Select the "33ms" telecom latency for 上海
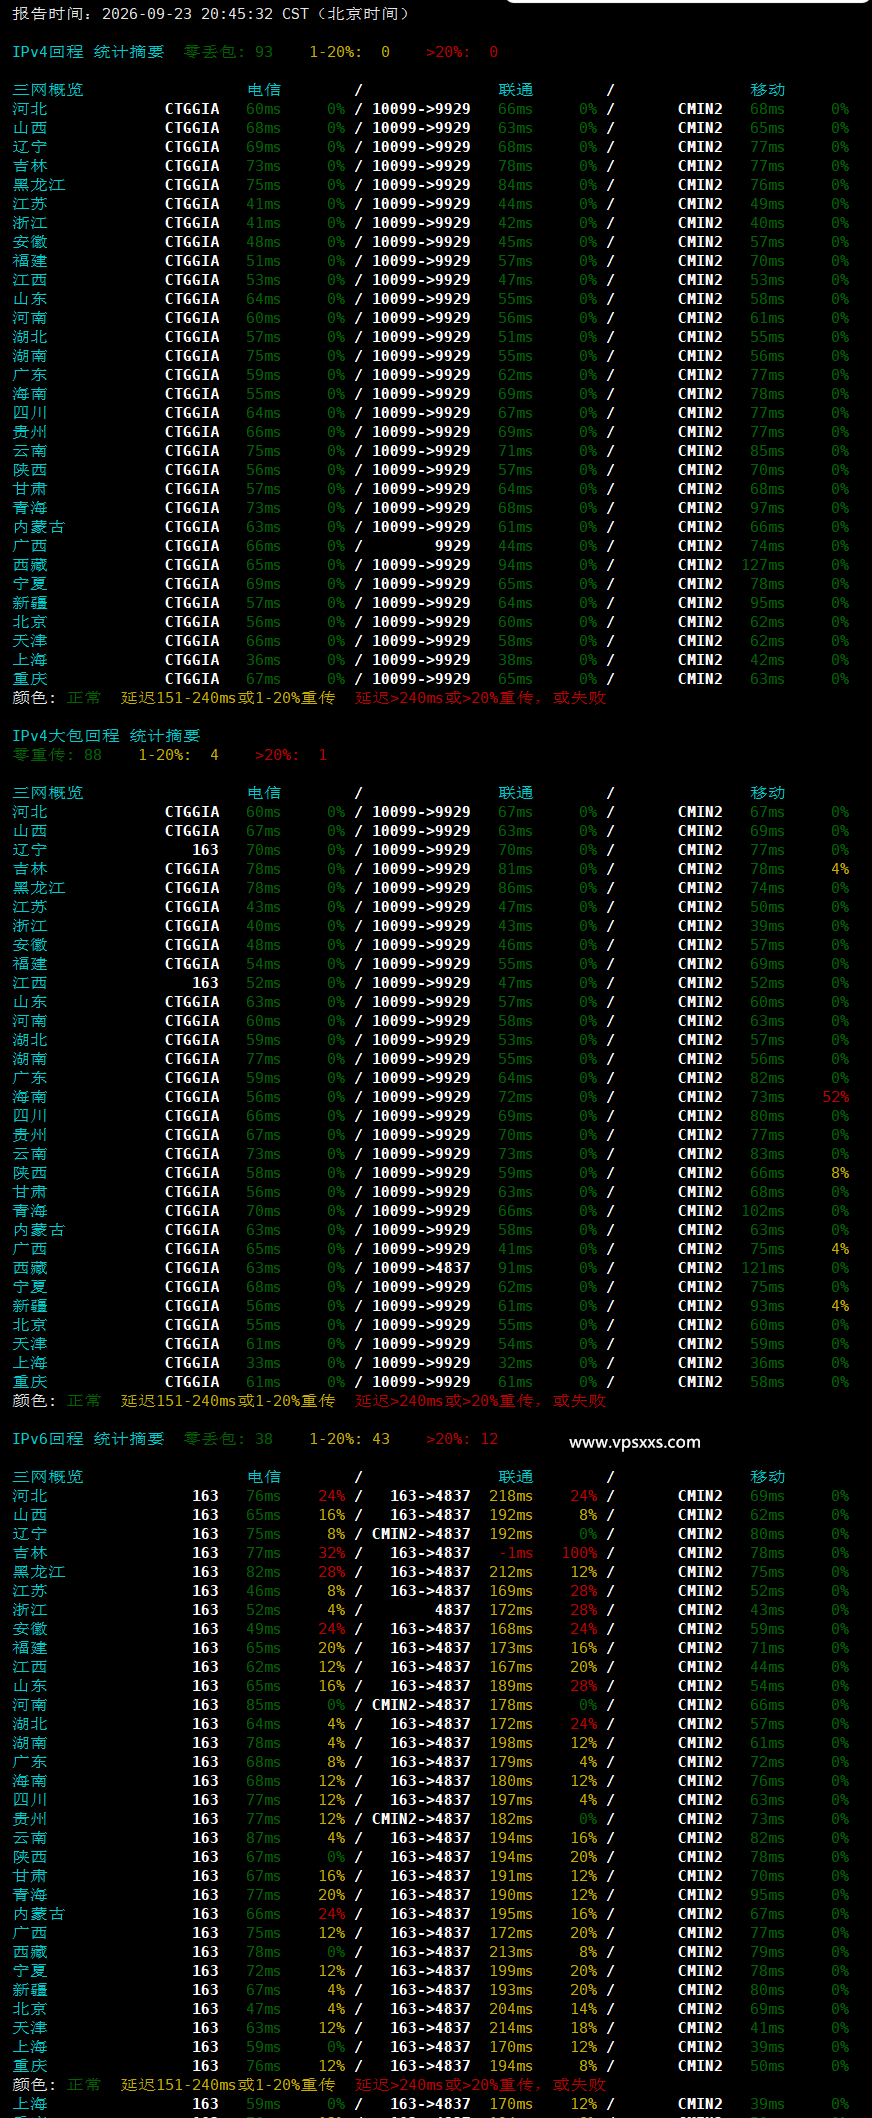The height and width of the screenshot is (2118, 872). pyautogui.click(x=264, y=1363)
